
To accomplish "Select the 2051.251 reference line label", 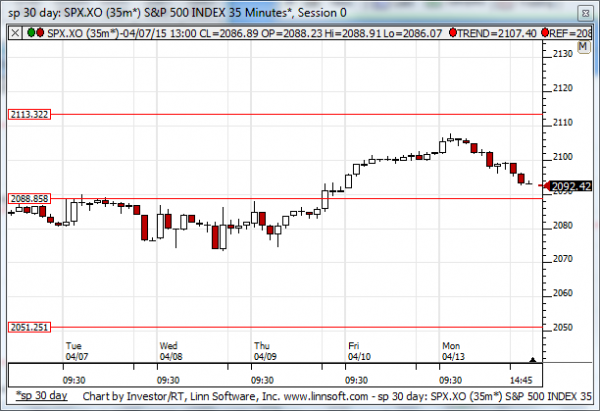I will pos(28,327).
